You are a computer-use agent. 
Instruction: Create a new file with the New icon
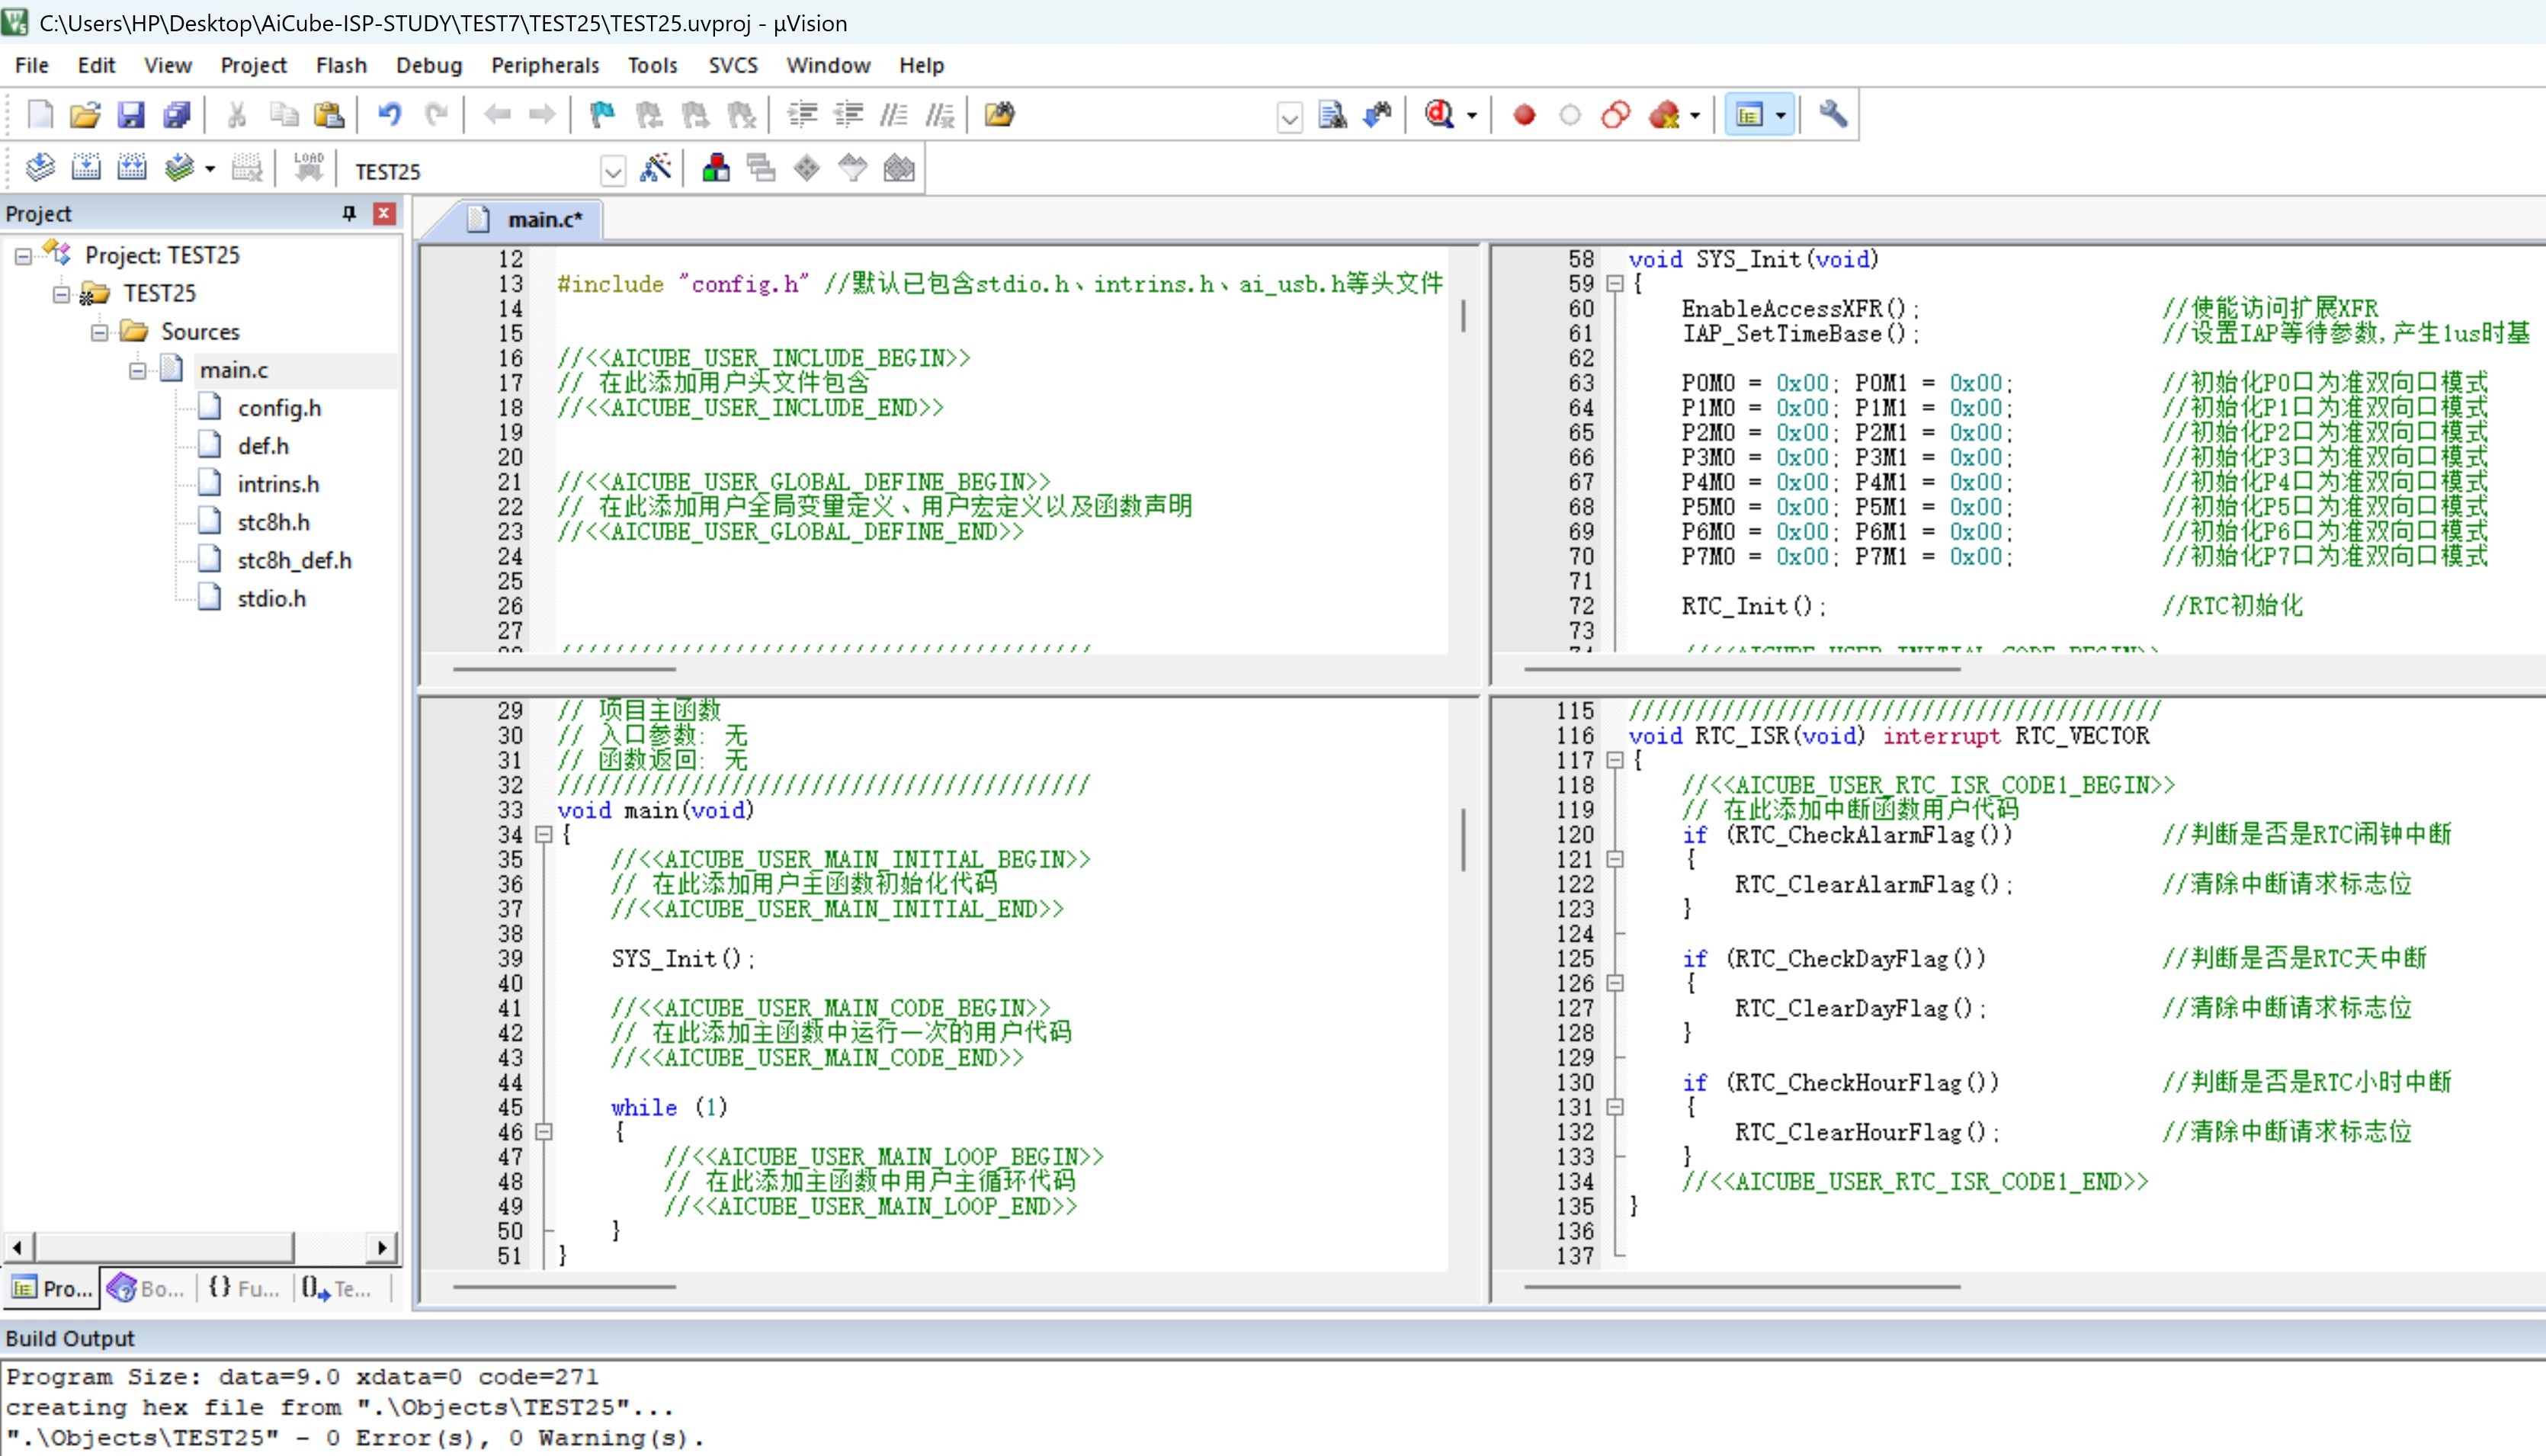(40, 115)
